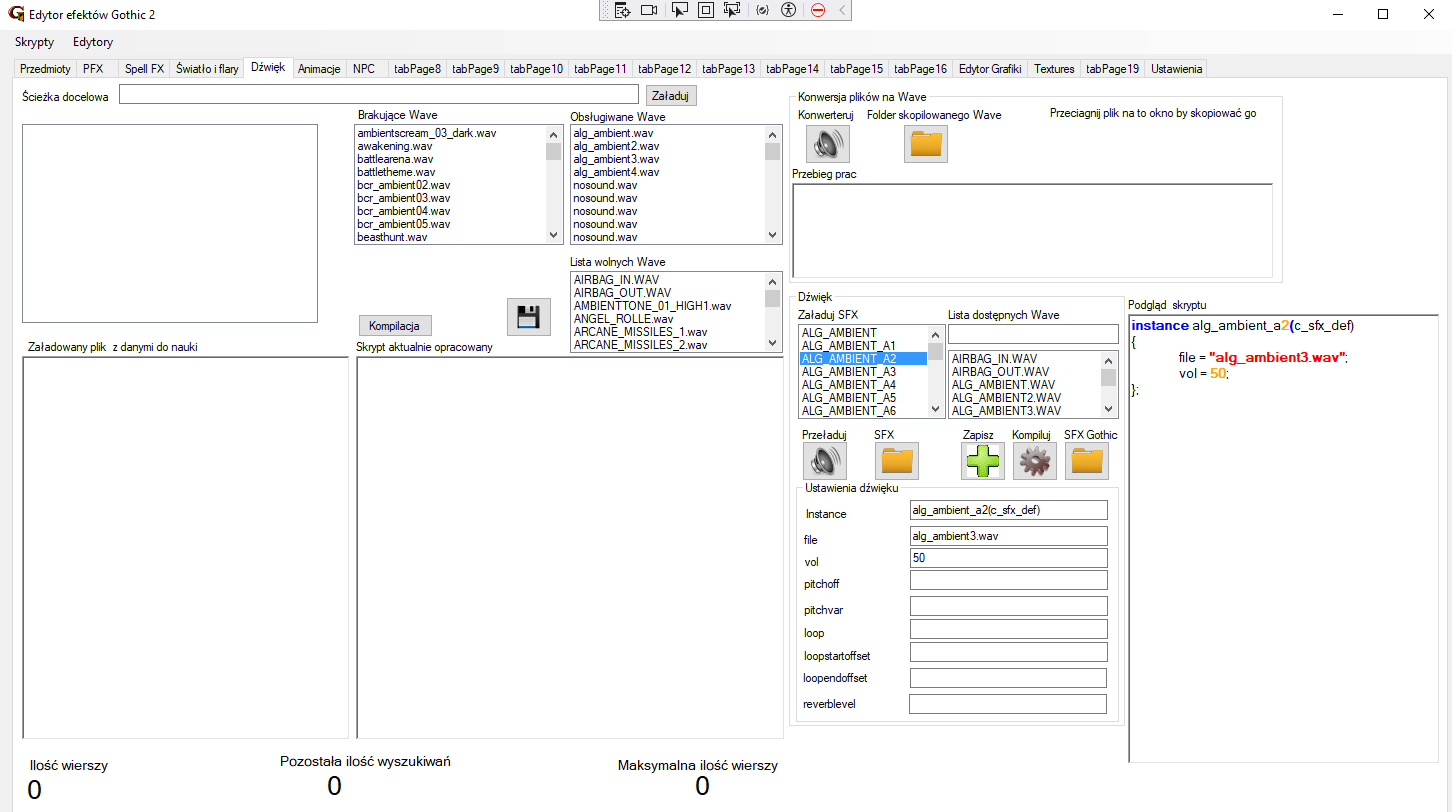
Task: Click down arrow of Lista wolnych Wave scrollbar
Action: pos(772,342)
